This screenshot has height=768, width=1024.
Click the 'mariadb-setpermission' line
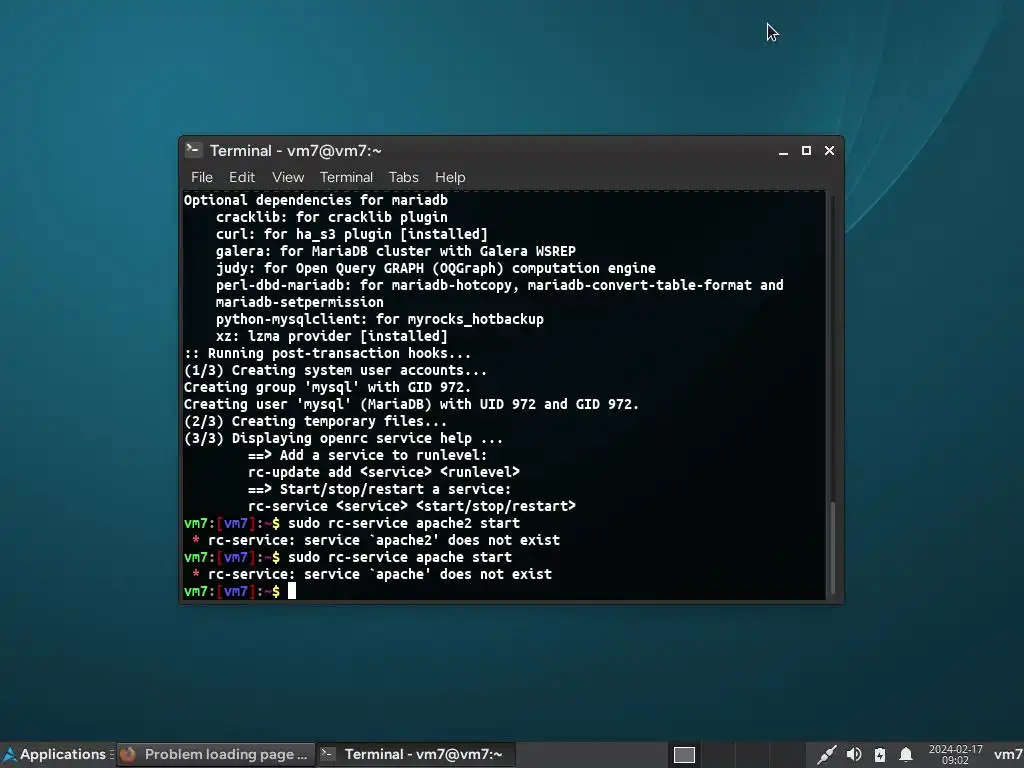tap(300, 302)
